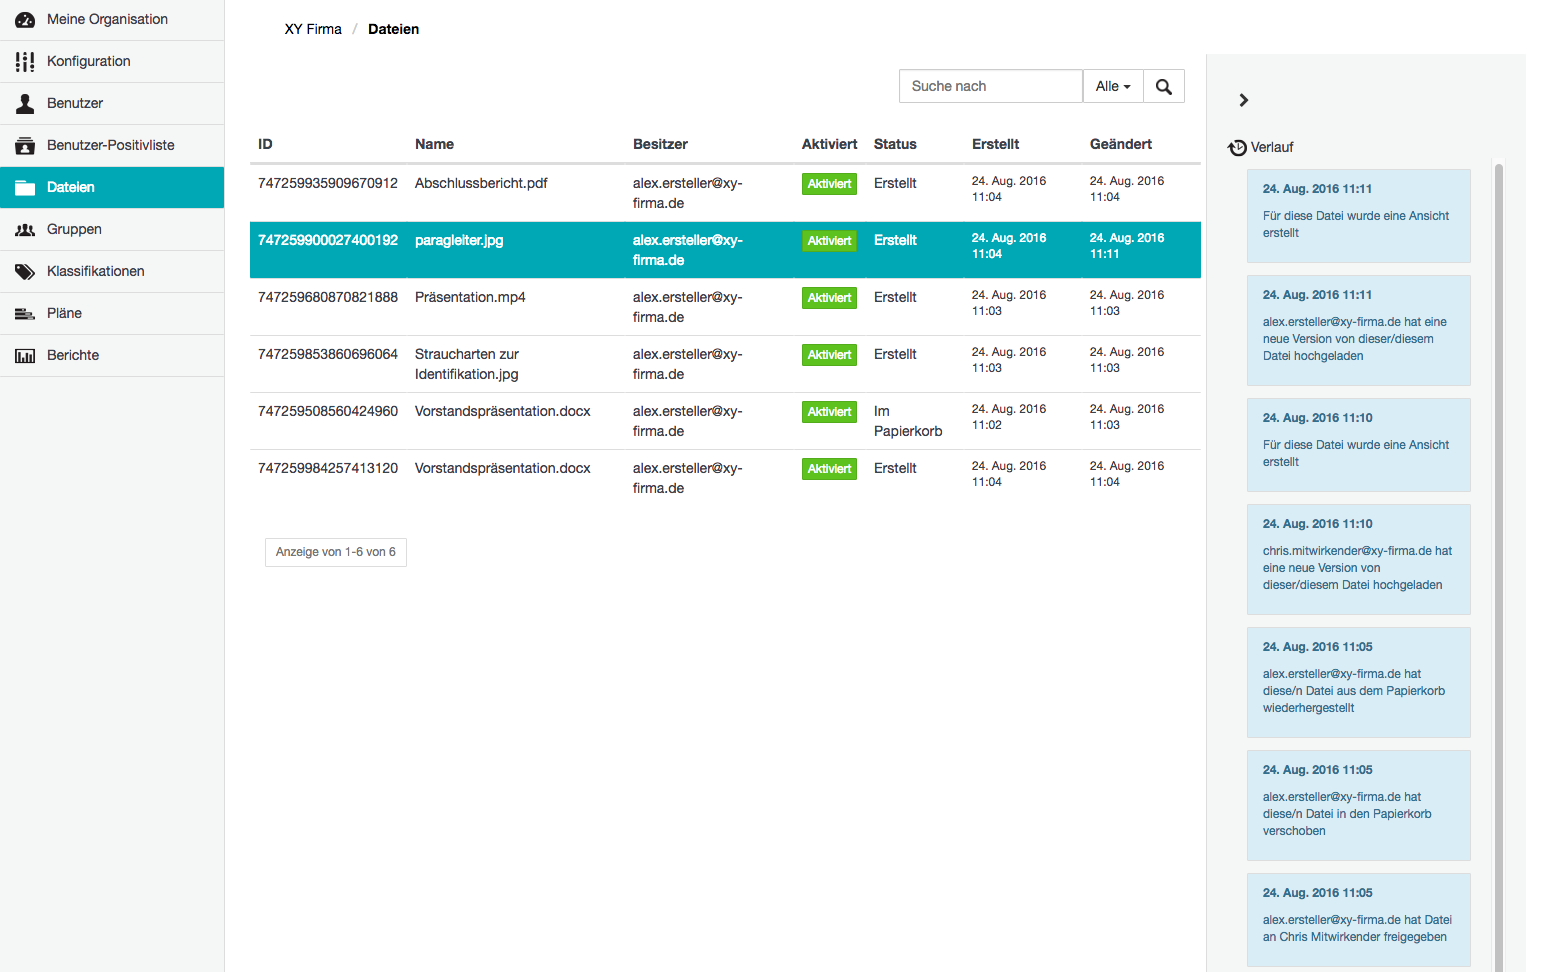
Task: Sort table by Name column header
Action: click(x=434, y=144)
